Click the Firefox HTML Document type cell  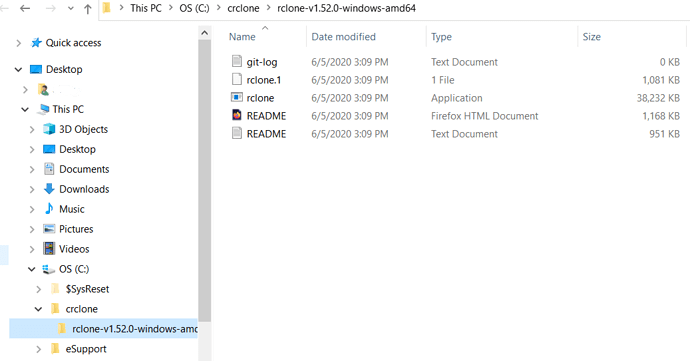[484, 116]
